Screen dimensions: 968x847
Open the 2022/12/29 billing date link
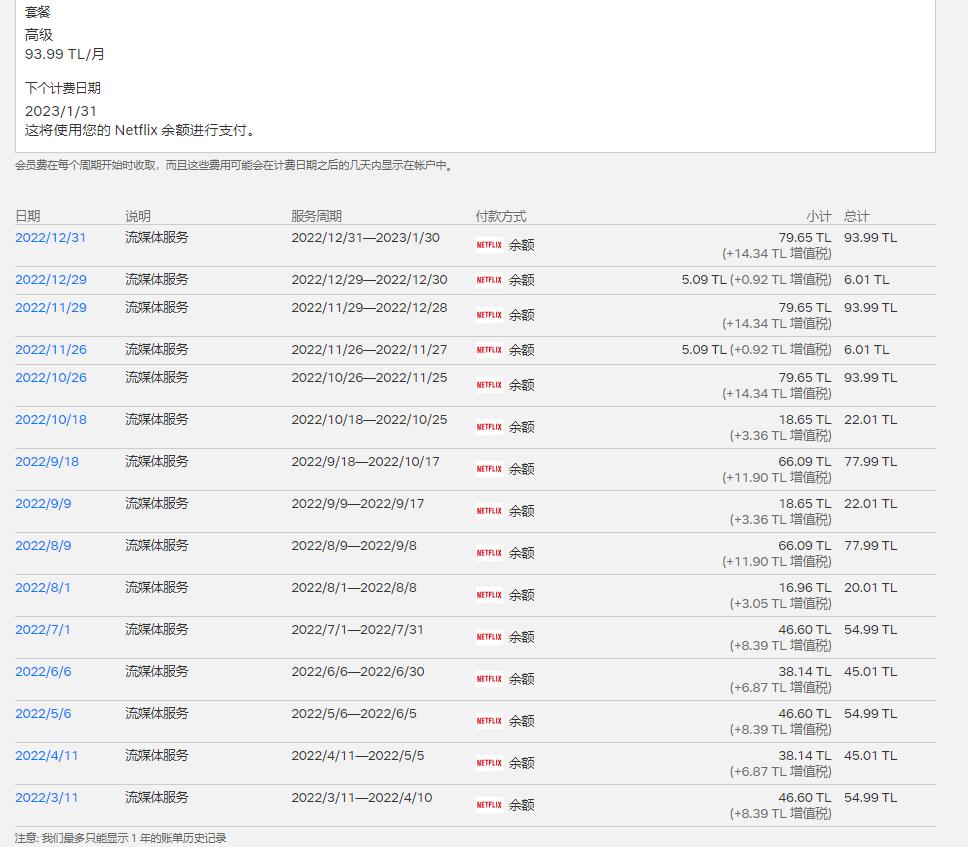pyautogui.click(x=51, y=280)
